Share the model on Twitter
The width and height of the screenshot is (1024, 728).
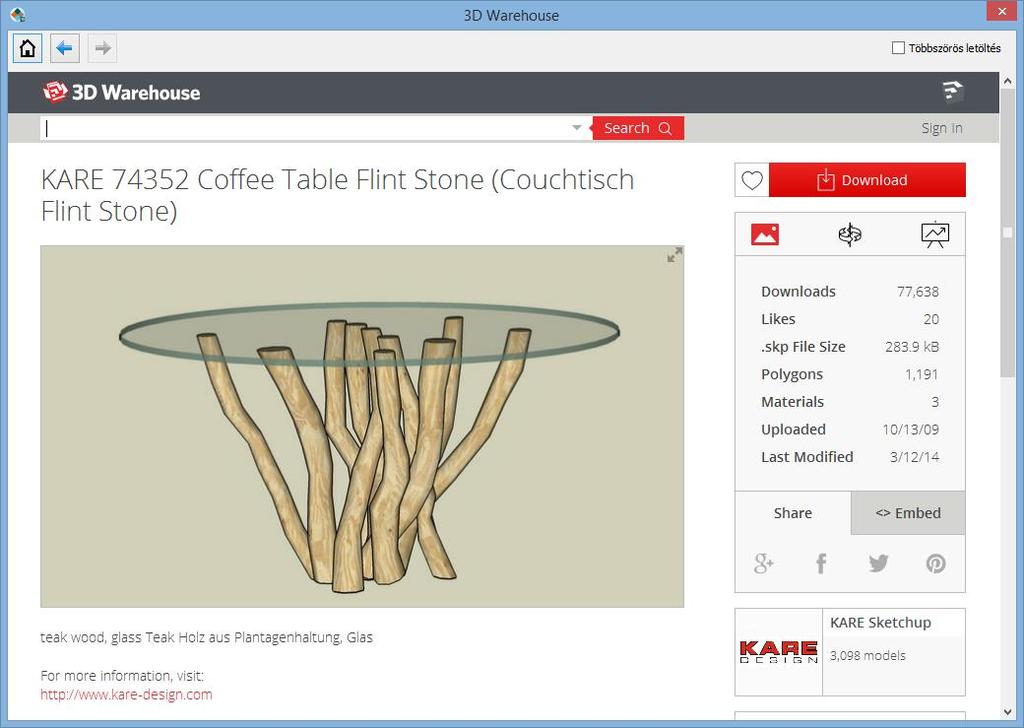878,563
